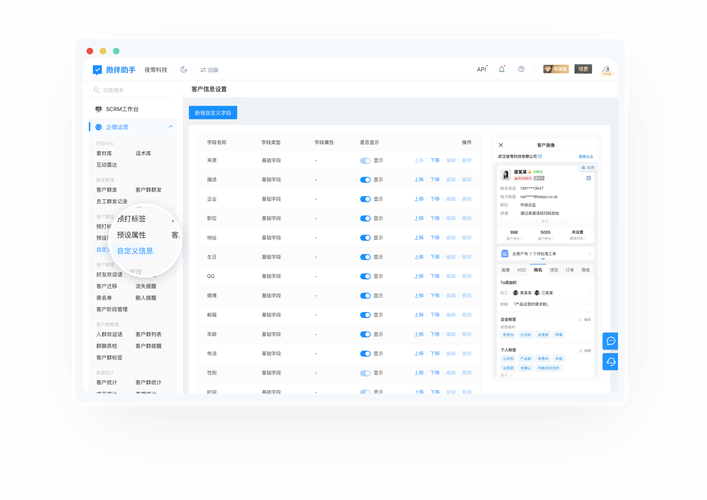Click the 更换企业 link
Viewport: 707px width, 500px height.
(586, 156)
